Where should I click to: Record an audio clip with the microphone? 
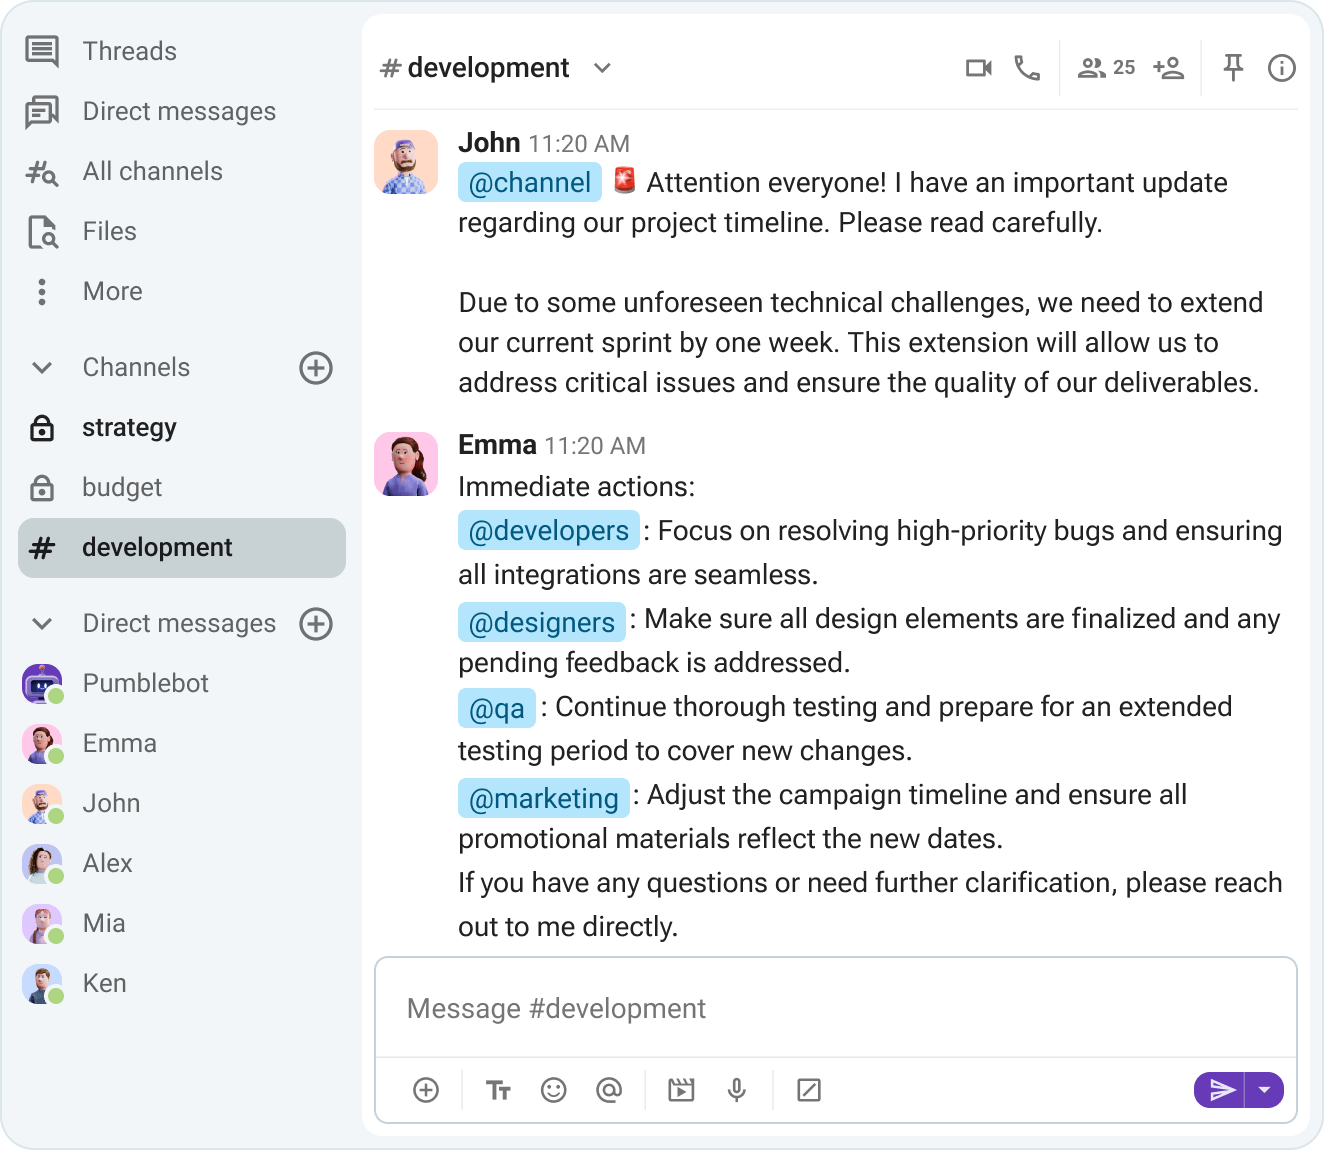737,1090
